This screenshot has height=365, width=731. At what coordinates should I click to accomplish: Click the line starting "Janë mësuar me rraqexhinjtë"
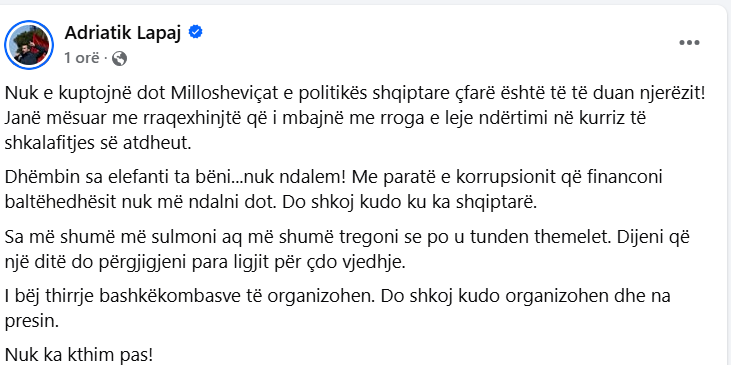[325, 118]
